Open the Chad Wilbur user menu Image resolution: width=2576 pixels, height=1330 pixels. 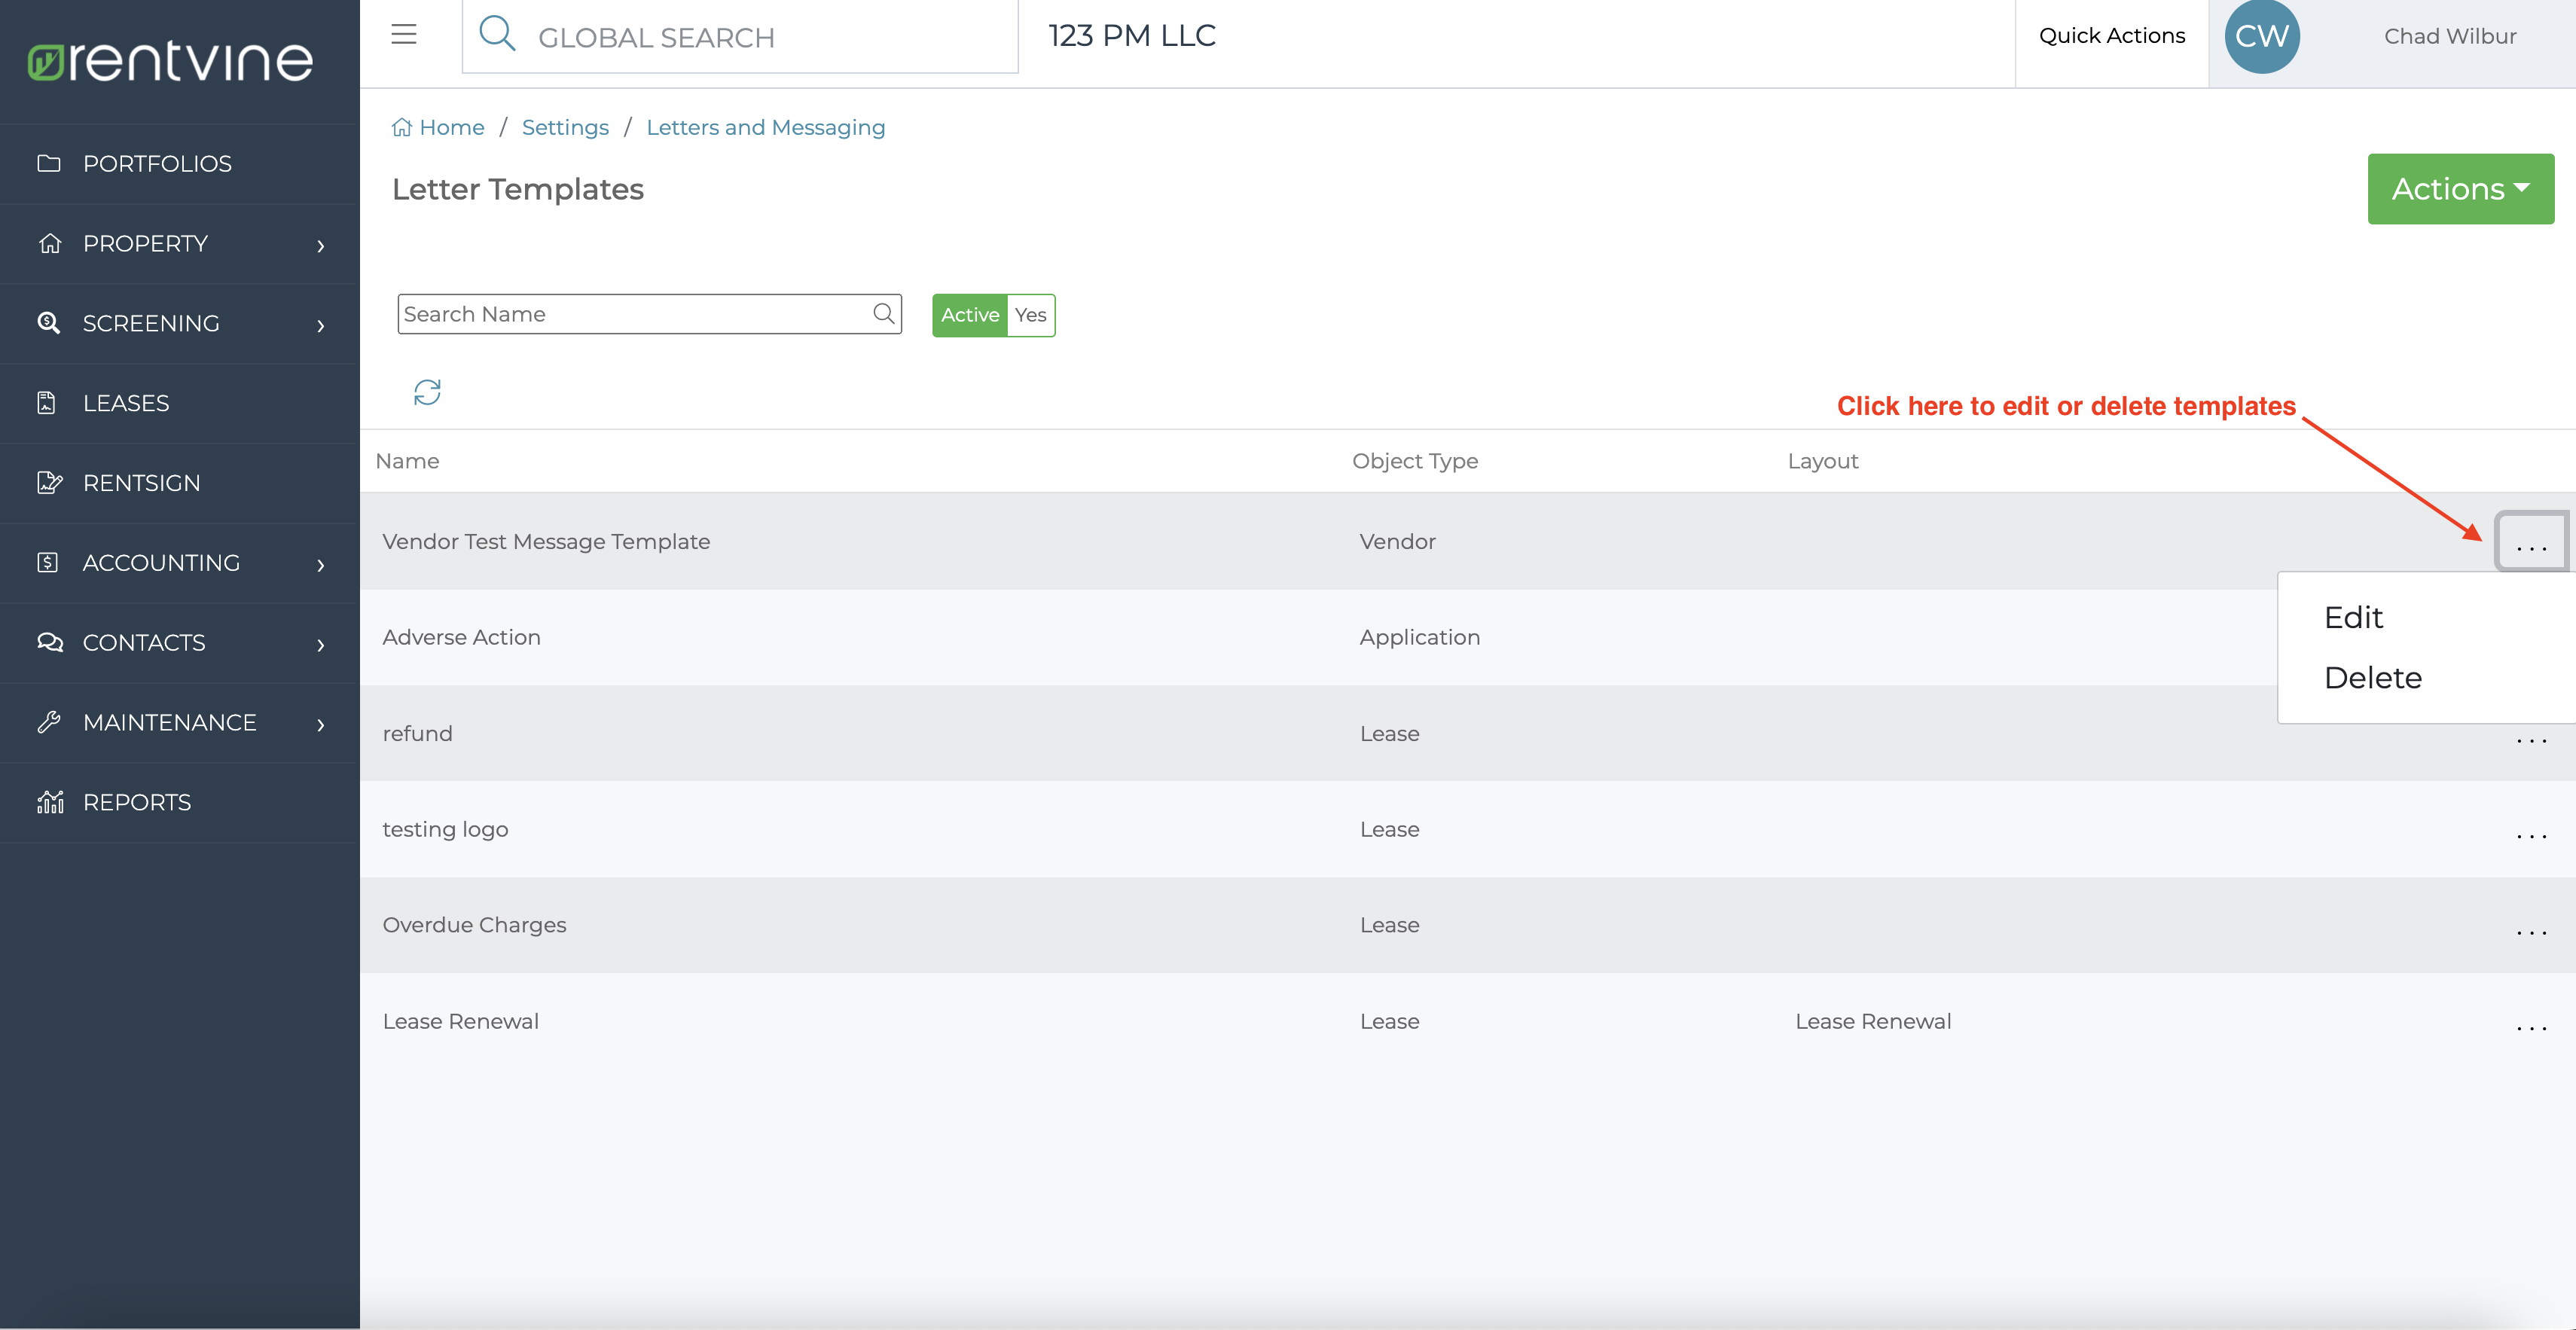click(x=2449, y=36)
